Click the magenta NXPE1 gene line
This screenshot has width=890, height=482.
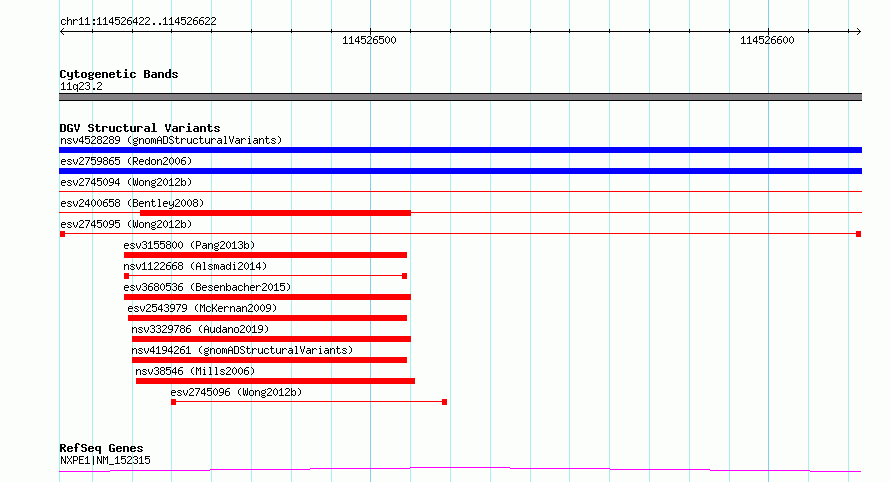pos(460,470)
